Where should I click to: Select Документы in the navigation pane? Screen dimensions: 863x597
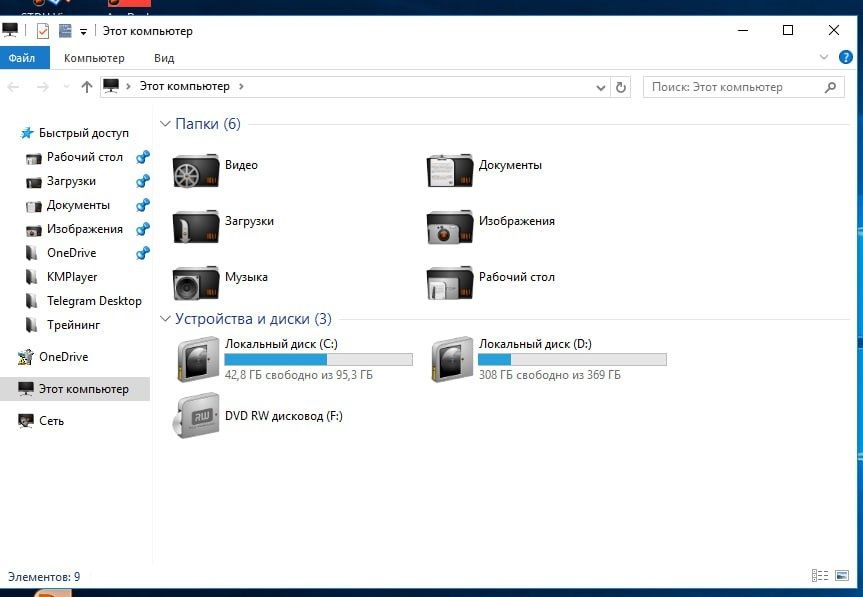click(x=78, y=205)
